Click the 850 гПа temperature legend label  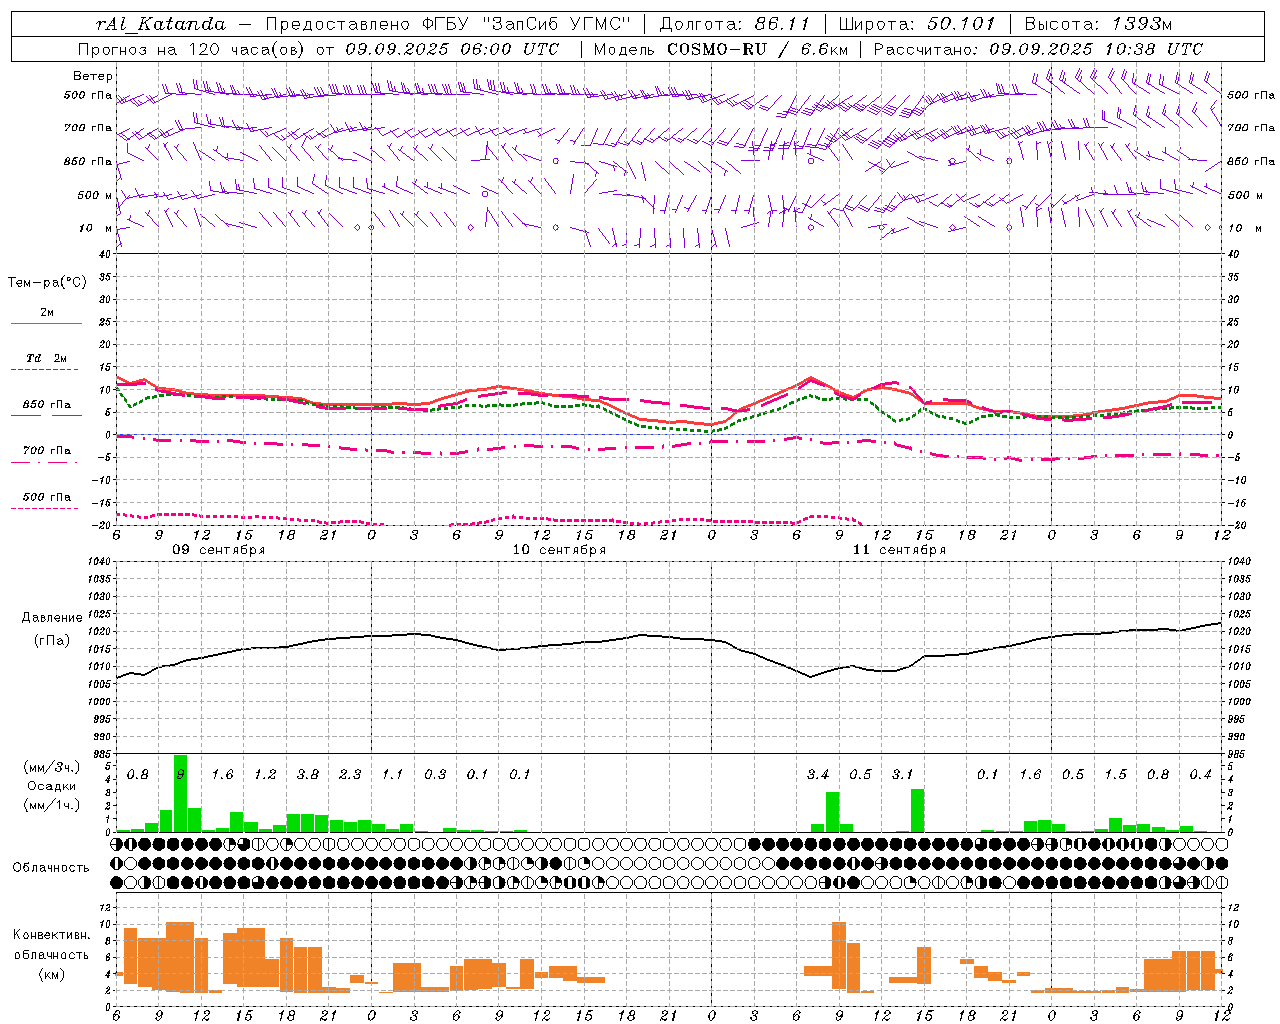coord(47,405)
